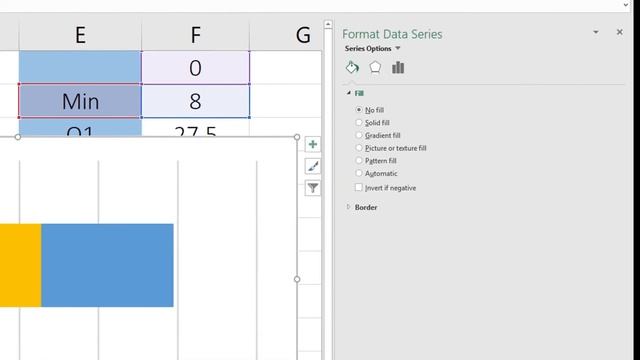The image size is (640, 360).
Task: Open the Effects pentagon tab icon
Action: pos(375,67)
